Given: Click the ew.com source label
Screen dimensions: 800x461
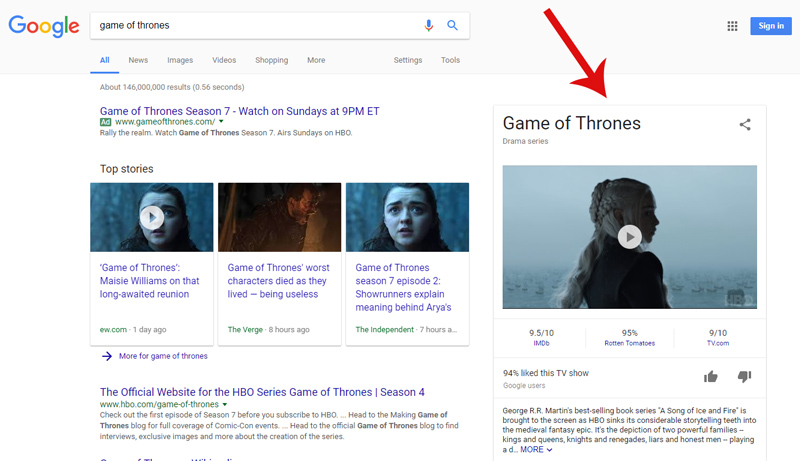Looking at the screenshot, I should [x=113, y=329].
